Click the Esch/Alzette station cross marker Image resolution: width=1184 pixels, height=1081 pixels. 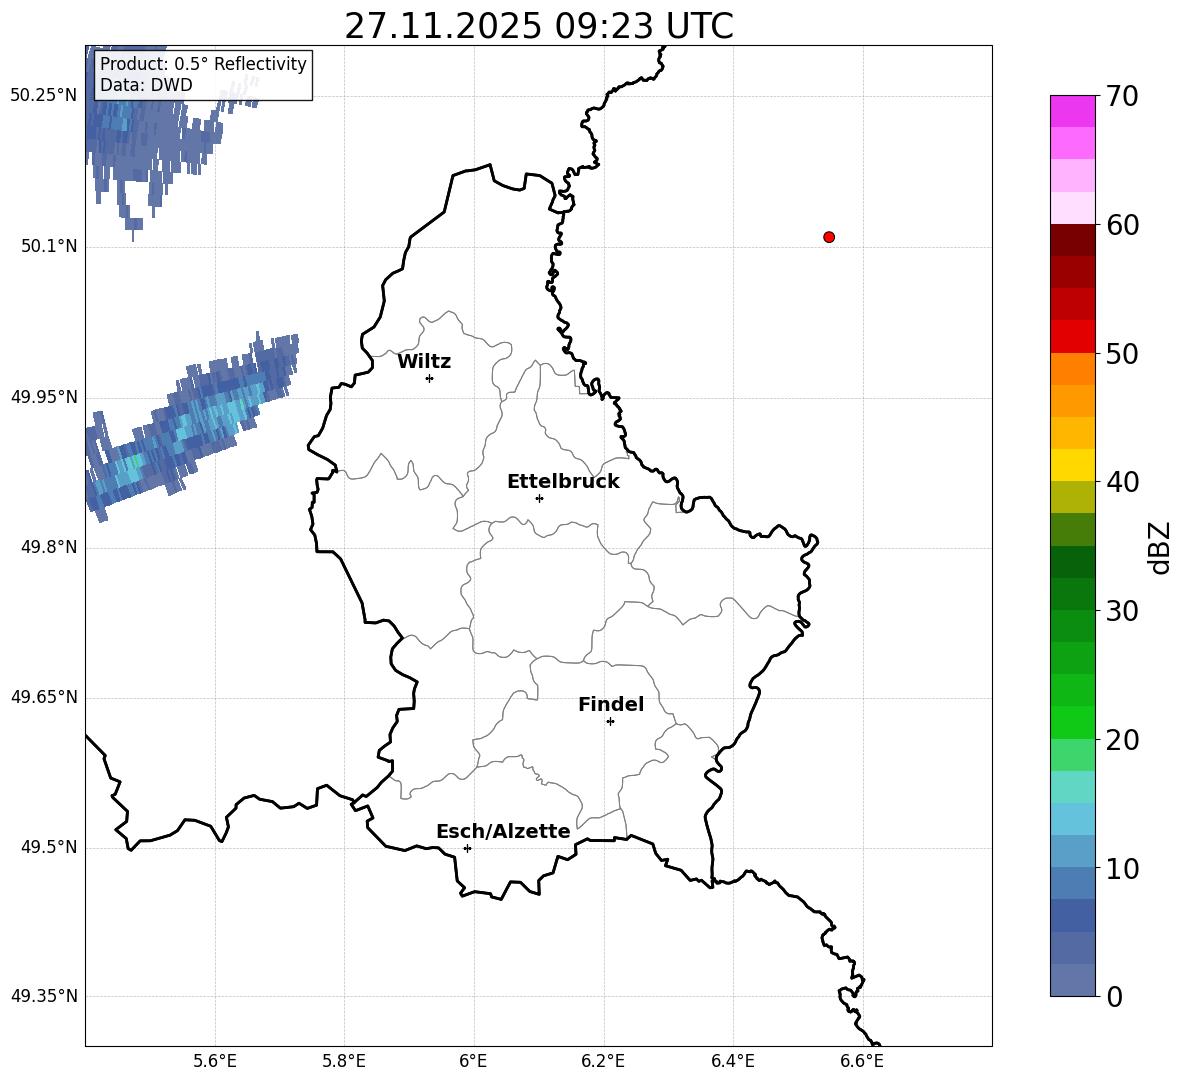tap(467, 848)
